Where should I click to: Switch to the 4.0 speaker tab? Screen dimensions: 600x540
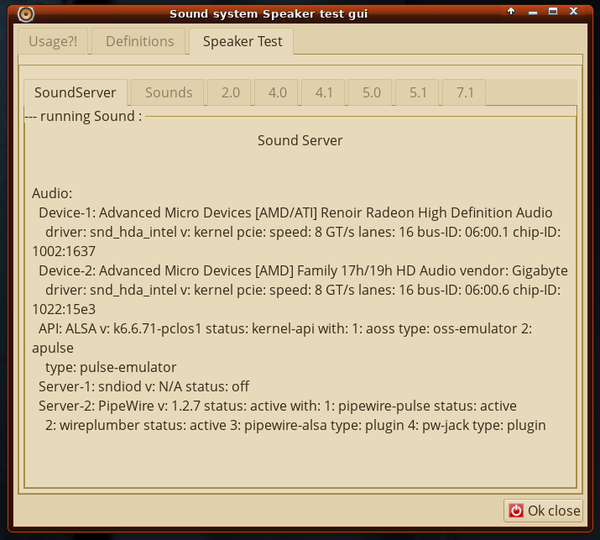[277, 93]
